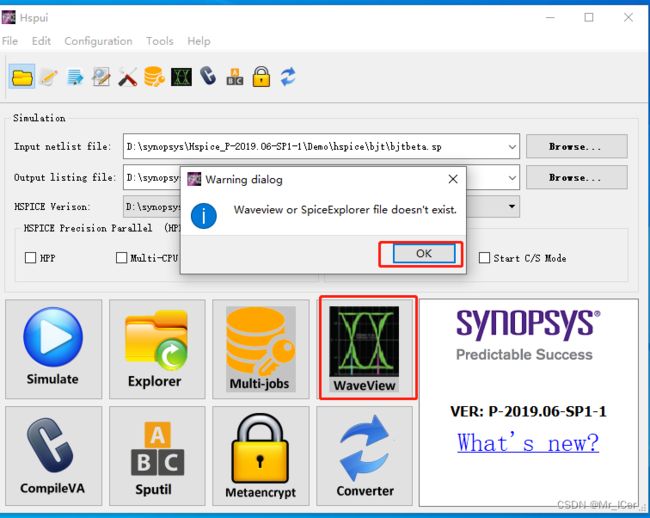Expand the Input netlist file dropdown
The width and height of the screenshot is (650, 518).
512,147
